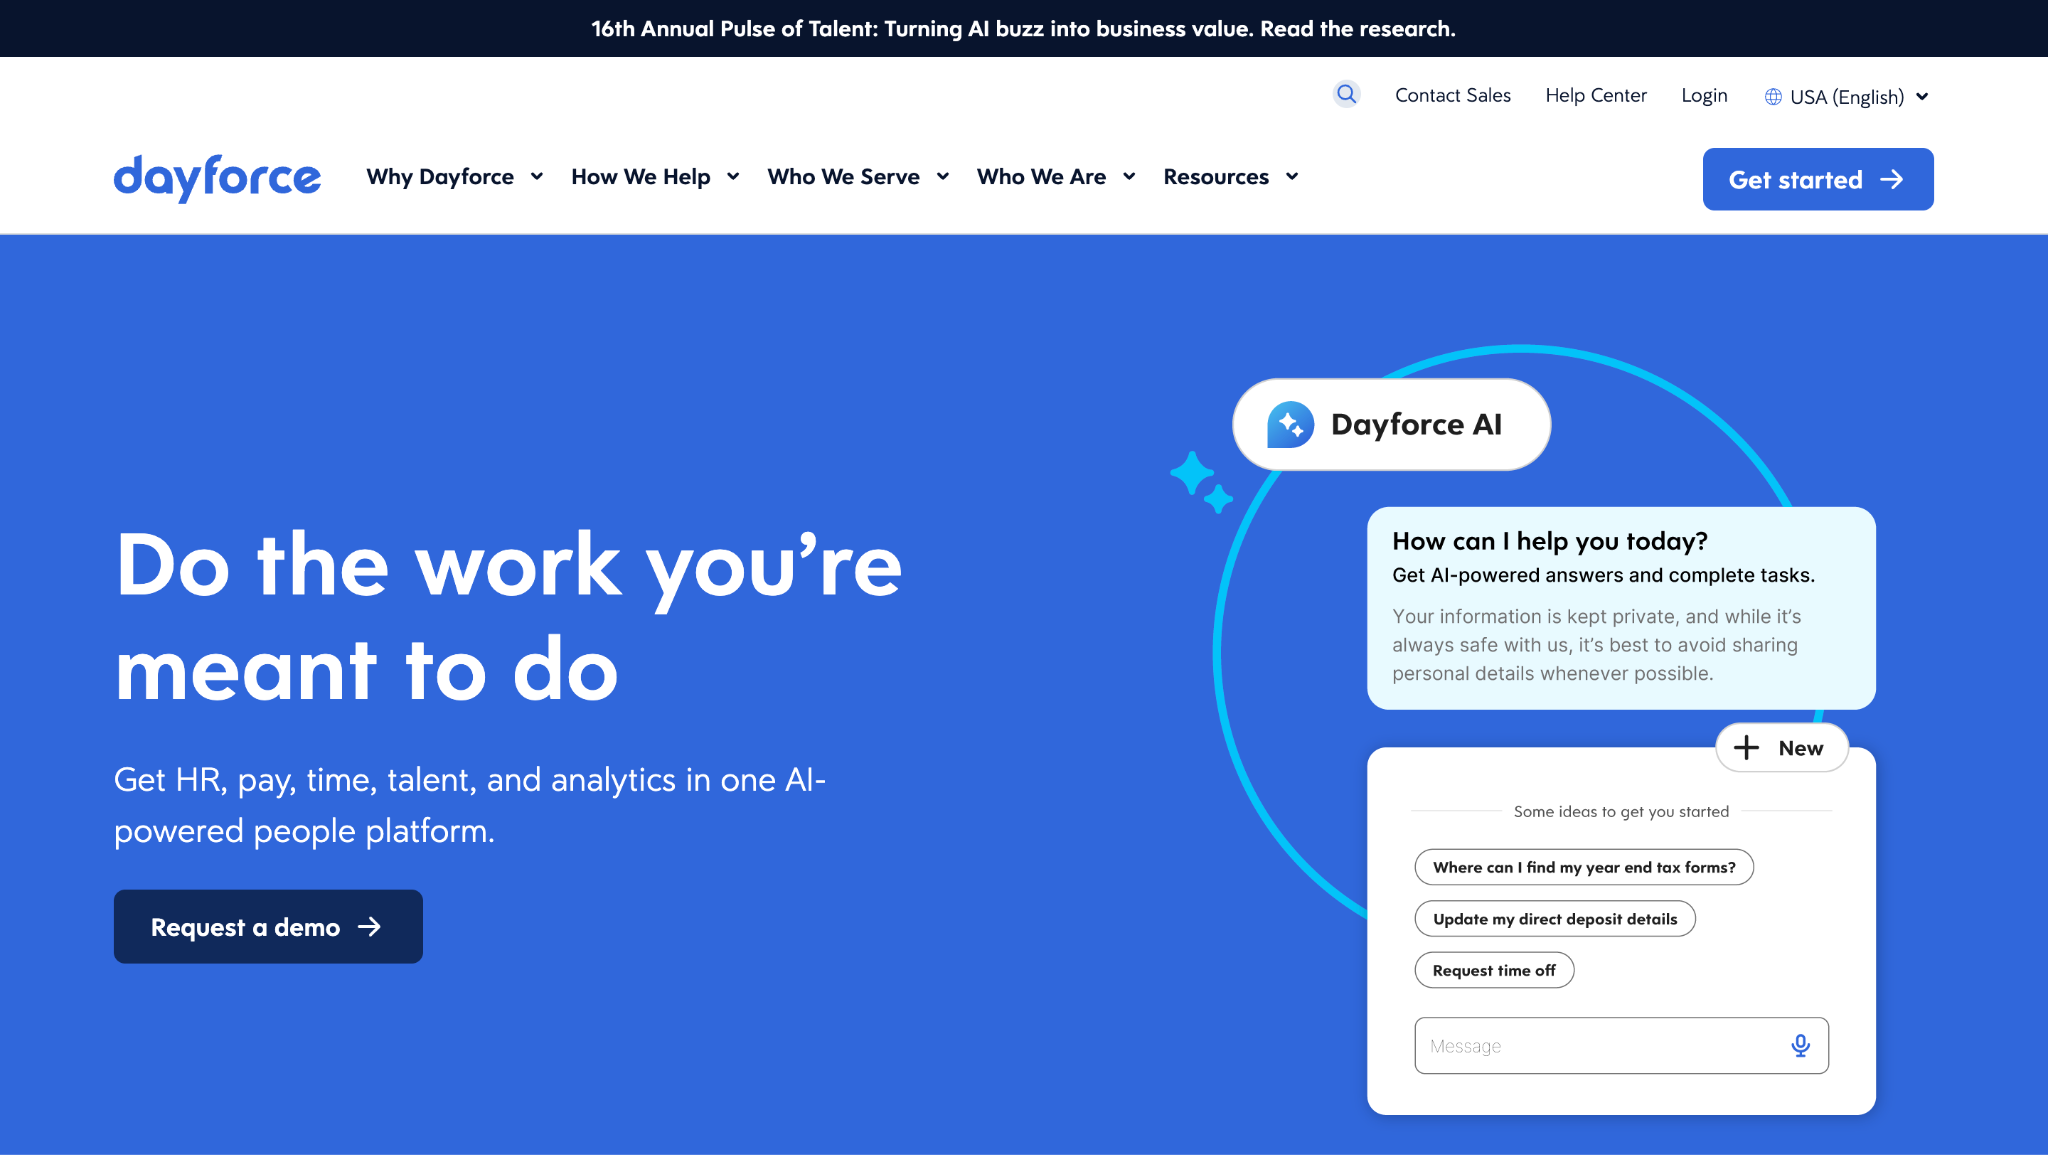Image resolution: width=2048 pixels, height=1155 pixels.
Task: Open the Help Center link
Action: (x=1595, y=95)
